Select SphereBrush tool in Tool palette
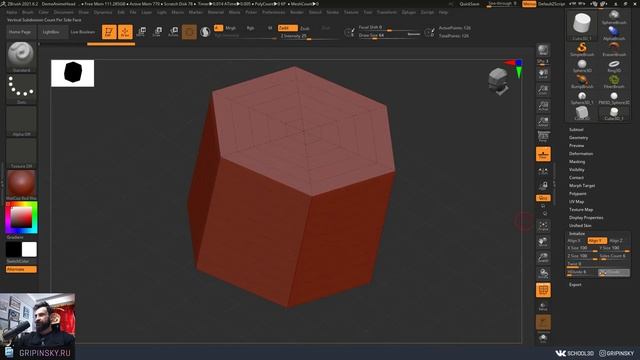 pyautogui.click(x=614, y=17)
